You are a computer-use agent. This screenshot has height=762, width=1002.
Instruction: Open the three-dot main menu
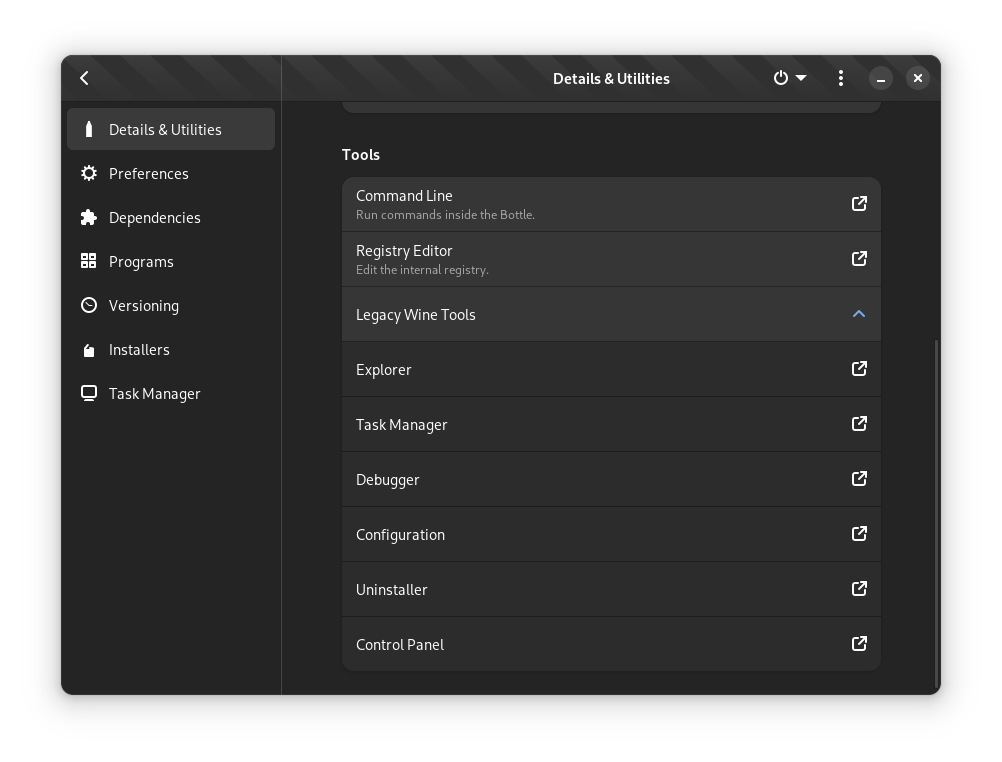click(840, 78)
